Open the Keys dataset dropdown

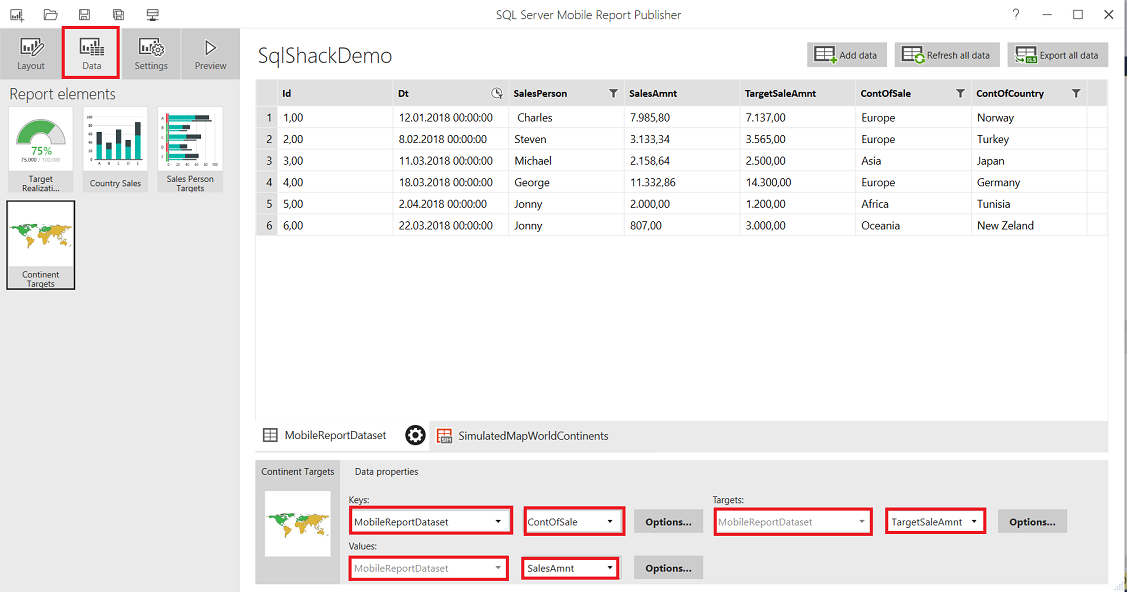(431, 521)
